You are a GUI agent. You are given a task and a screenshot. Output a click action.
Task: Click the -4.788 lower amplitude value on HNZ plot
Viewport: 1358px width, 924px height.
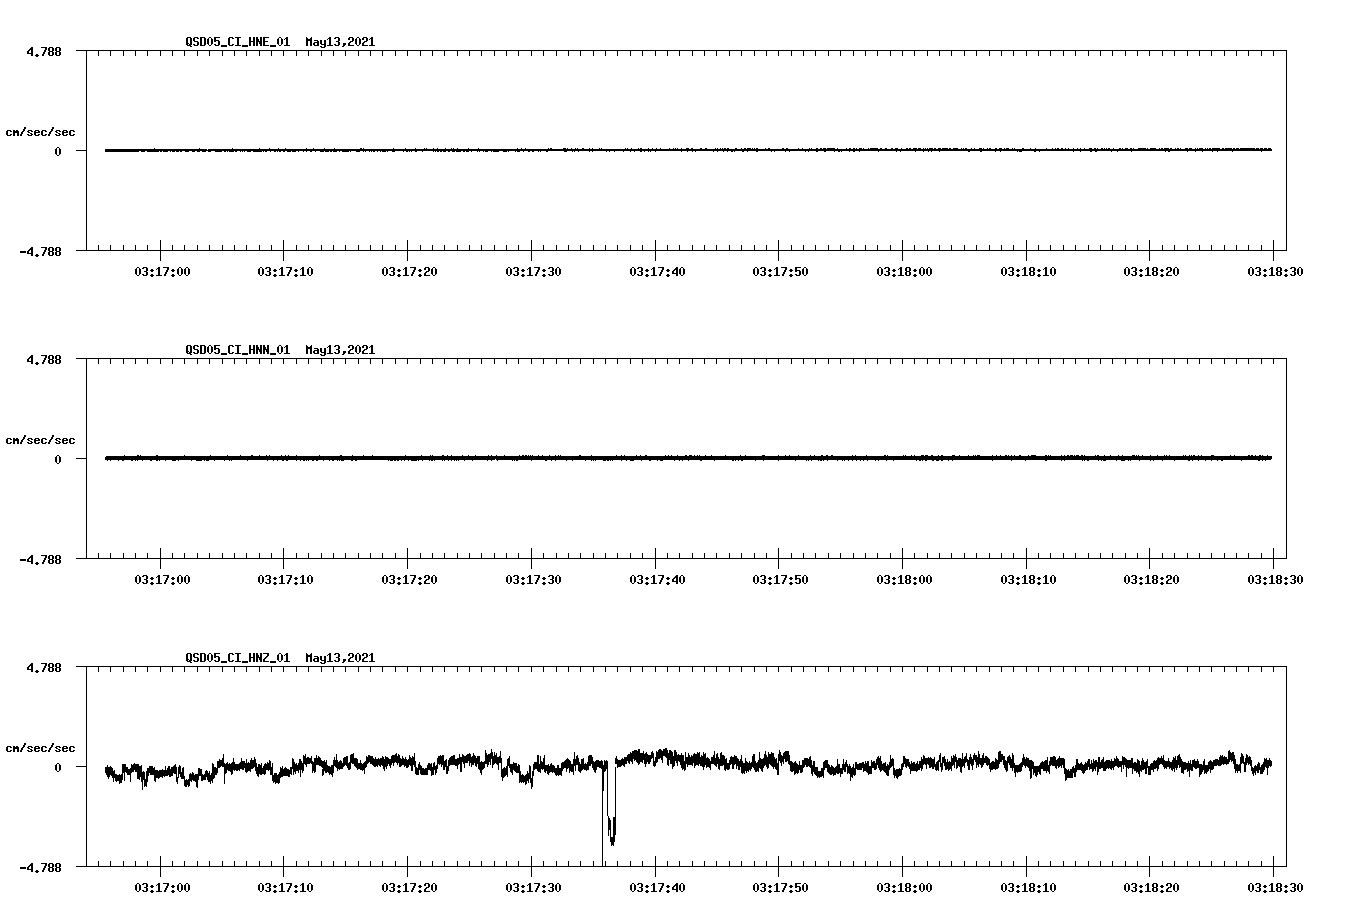[x=40, y=866]
